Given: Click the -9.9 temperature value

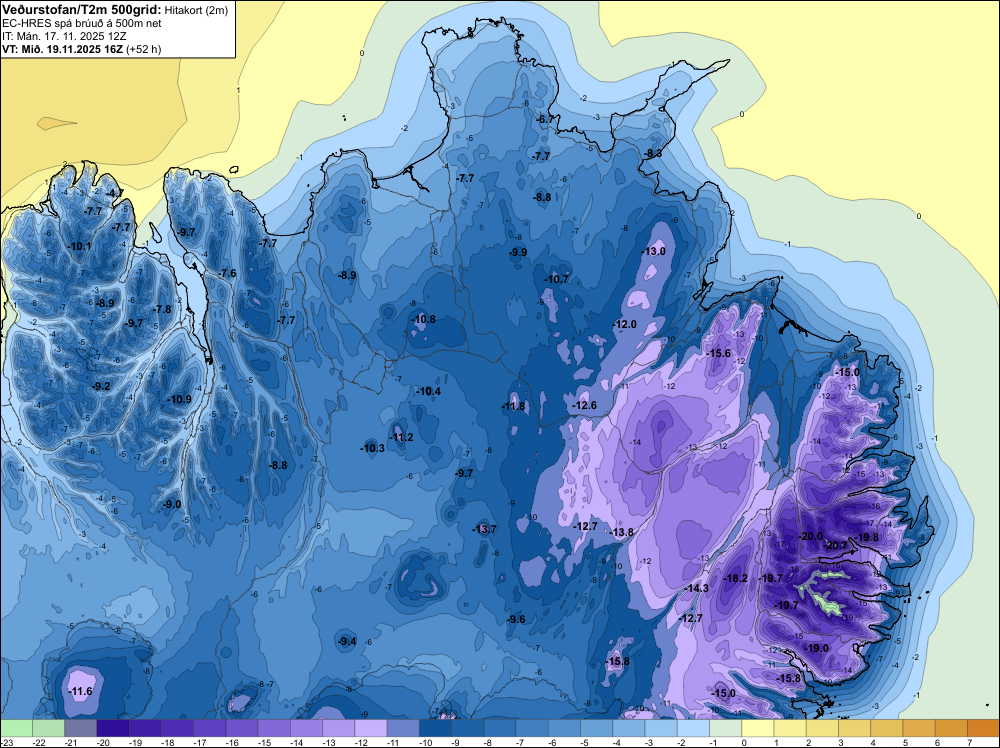Looking at the screenshot, I should (x=518, y=253).
